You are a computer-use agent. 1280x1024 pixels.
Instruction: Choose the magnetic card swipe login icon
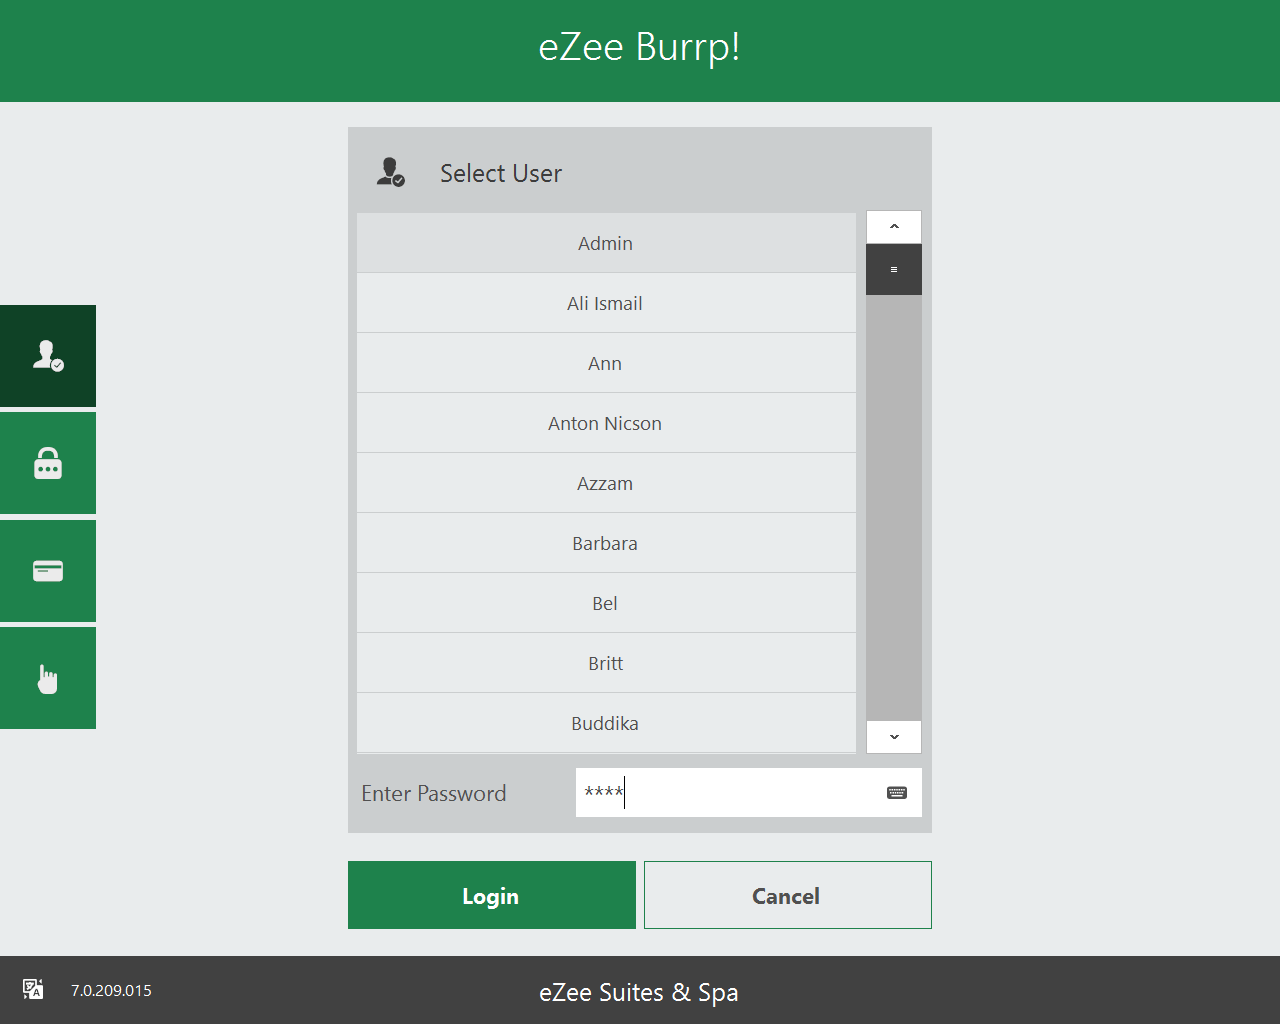point(47,570)
